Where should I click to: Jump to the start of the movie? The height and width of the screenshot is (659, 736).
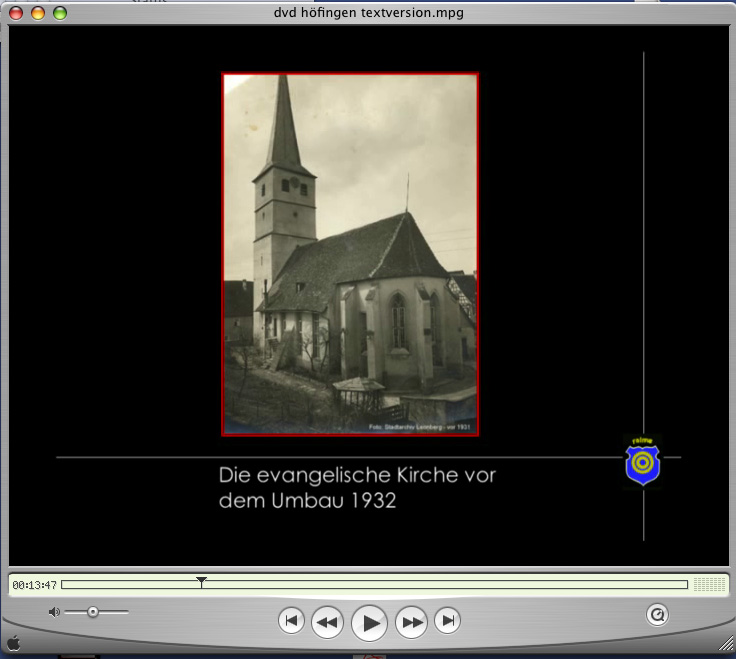click(x=291, y=621)
